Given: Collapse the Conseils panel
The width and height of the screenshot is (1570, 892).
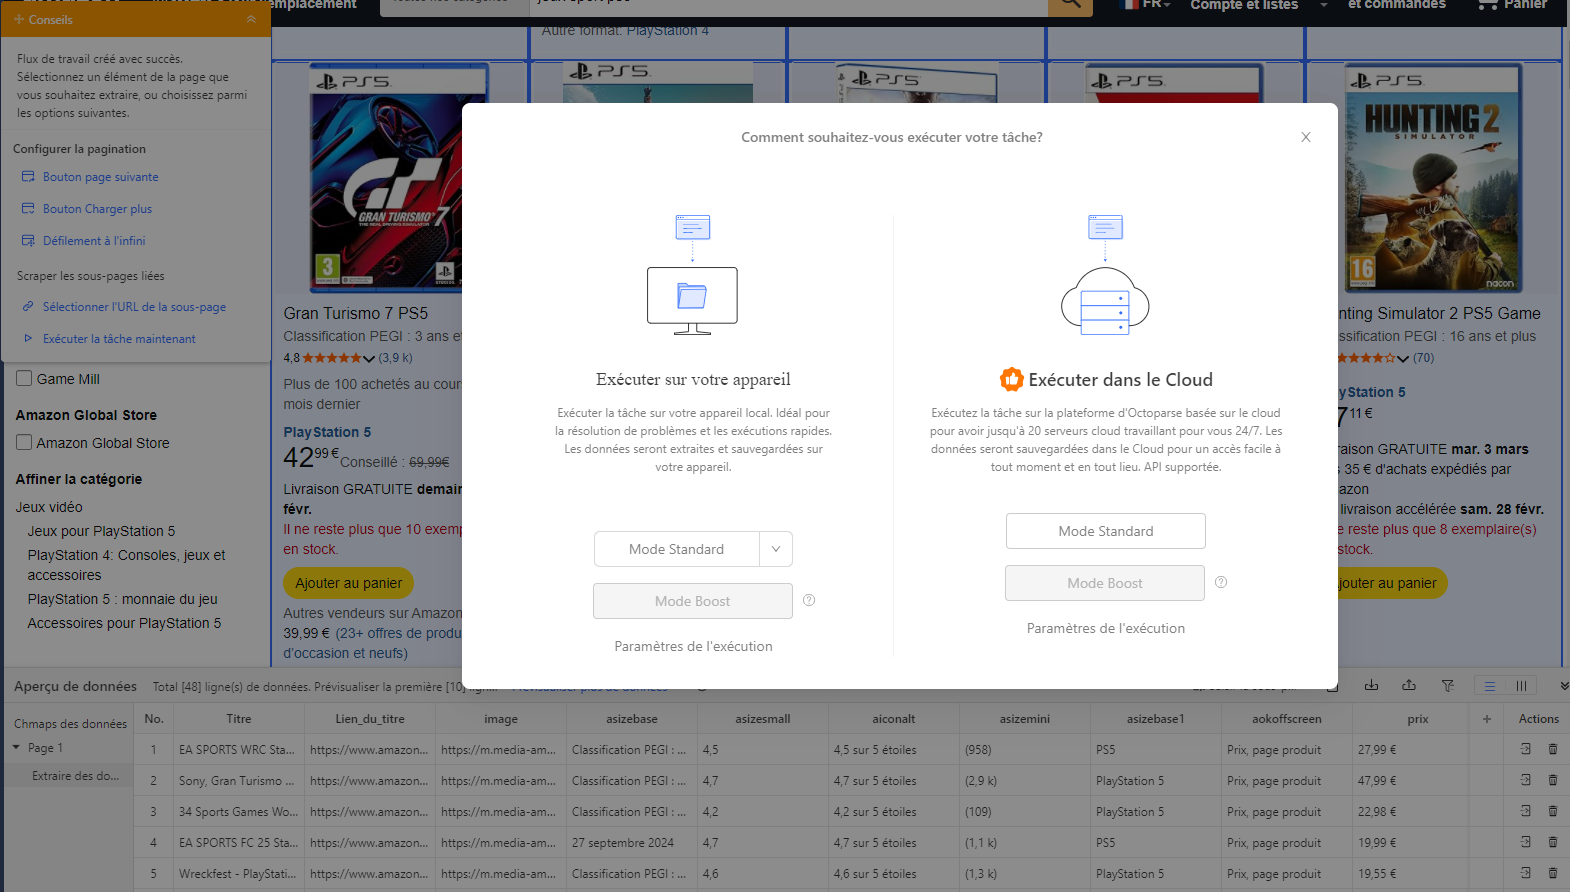Looking at the screenshot, I should coord(251,19).
